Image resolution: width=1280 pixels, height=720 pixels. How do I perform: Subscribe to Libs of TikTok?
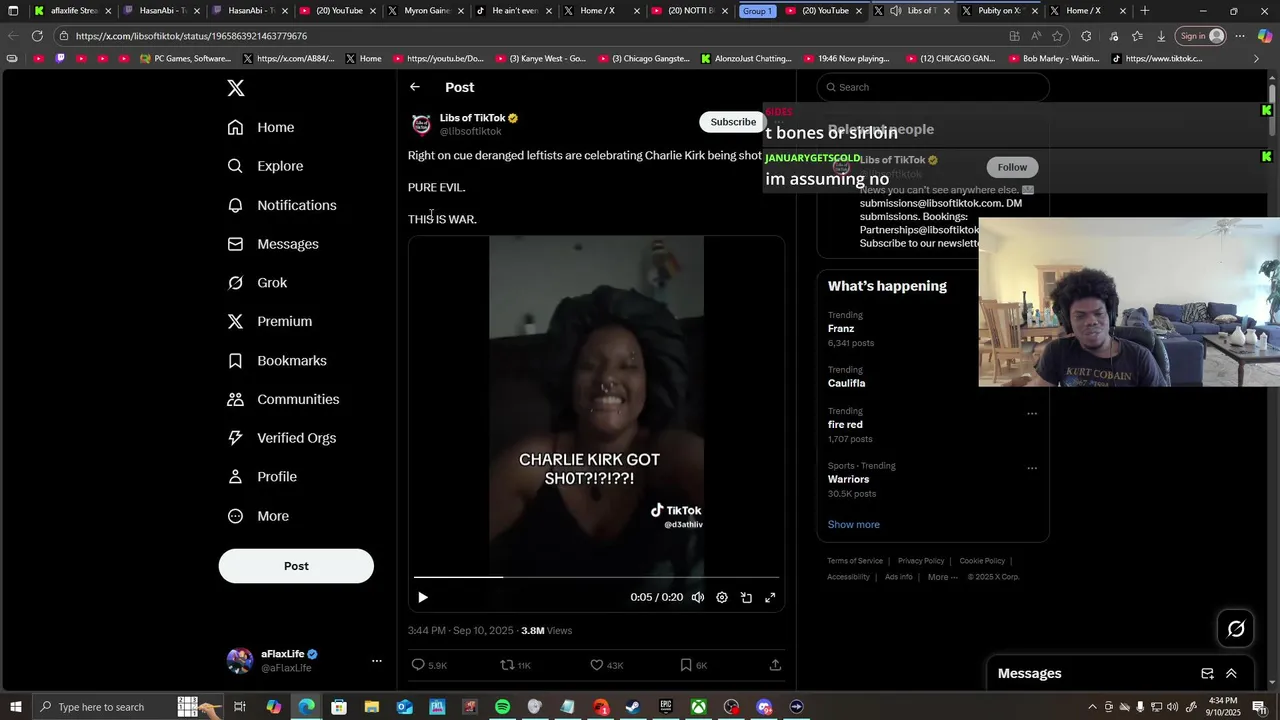pyautogui.click(x=733, y=122)
